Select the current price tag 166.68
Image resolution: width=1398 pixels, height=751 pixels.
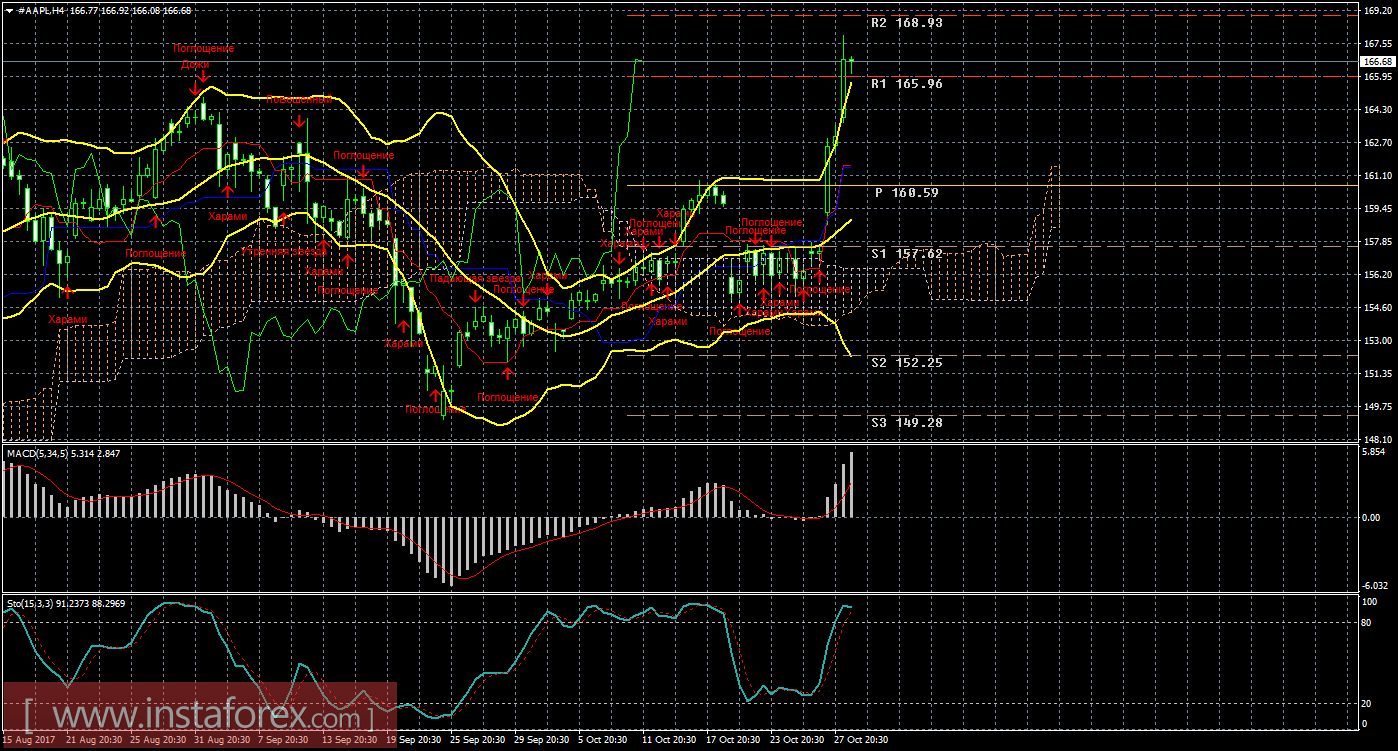[1378, 62]
